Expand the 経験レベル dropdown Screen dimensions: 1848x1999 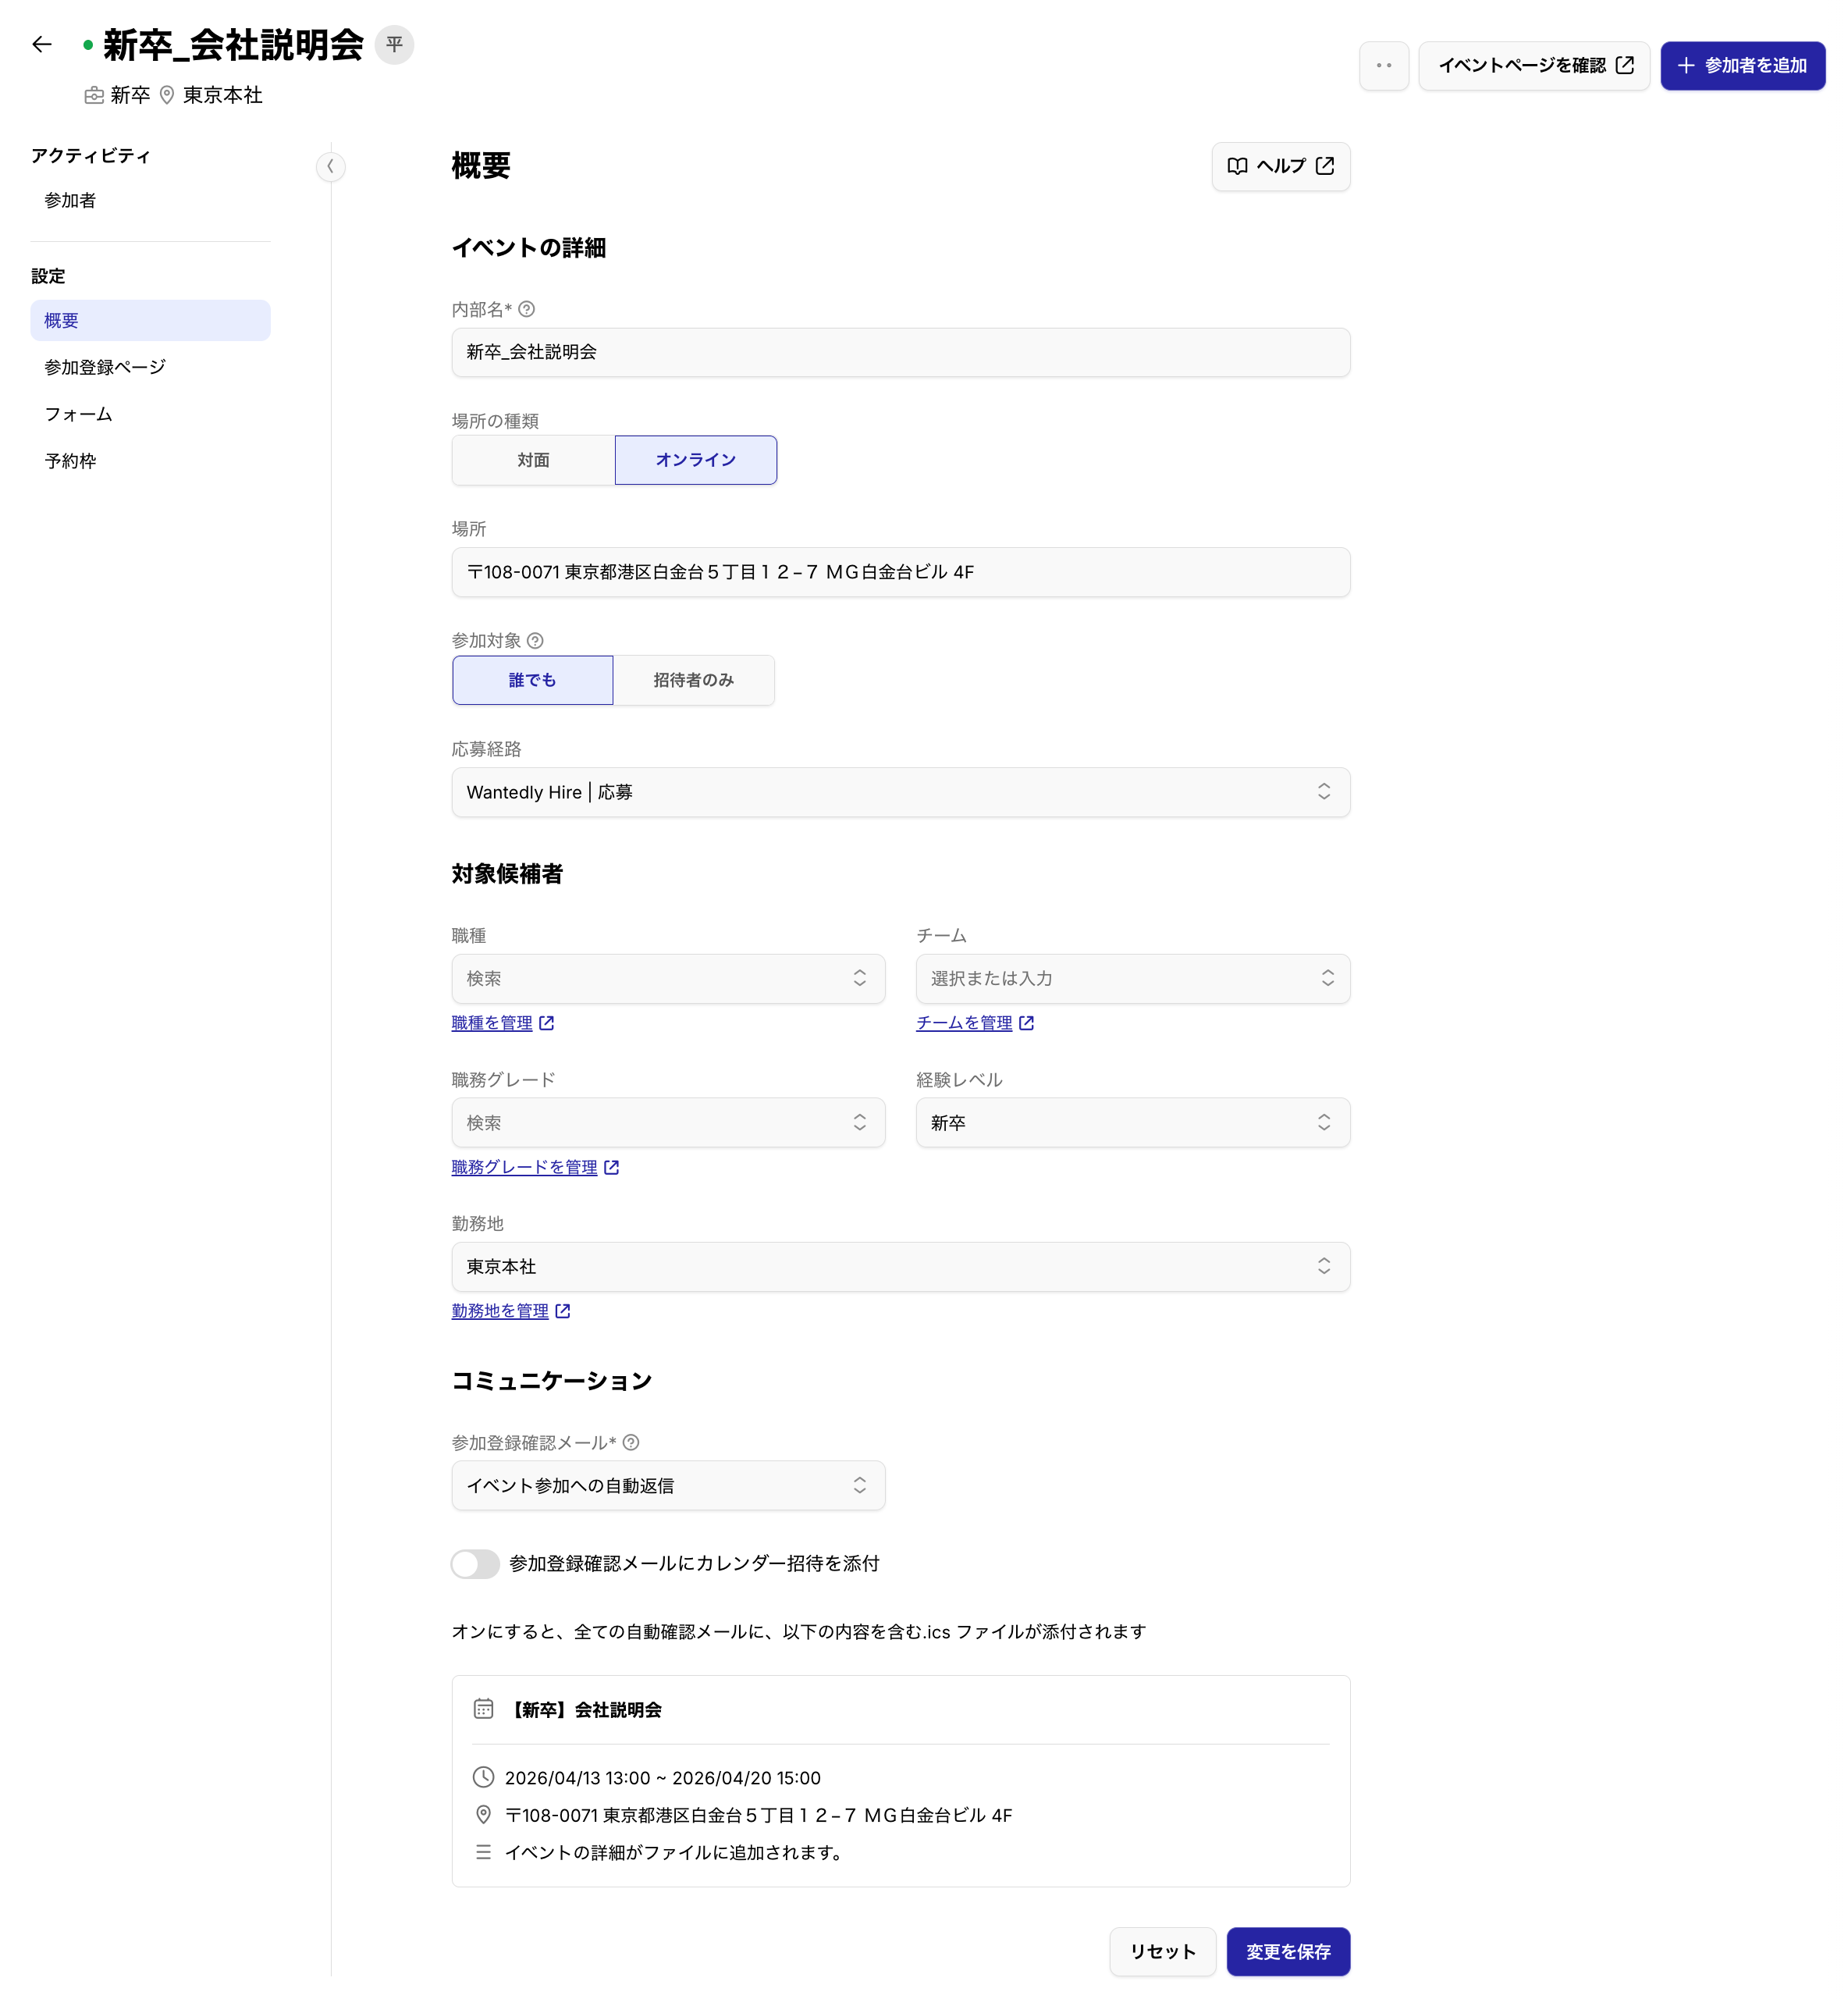[x=1132, y=1122]
